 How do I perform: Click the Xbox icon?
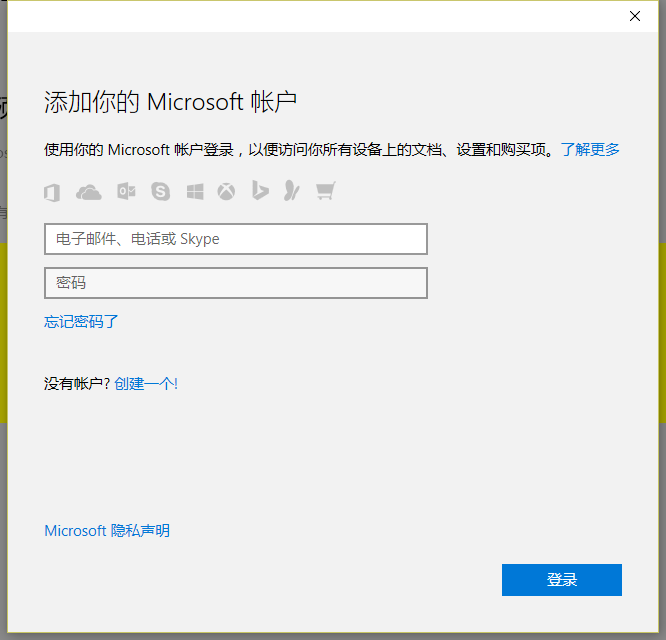pos(226,192)
